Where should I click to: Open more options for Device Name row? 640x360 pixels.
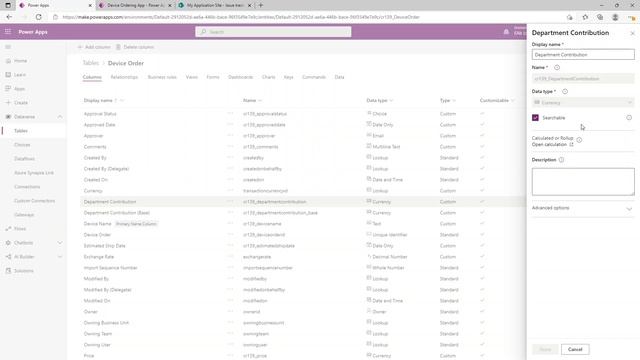click(x=230, y=224)
